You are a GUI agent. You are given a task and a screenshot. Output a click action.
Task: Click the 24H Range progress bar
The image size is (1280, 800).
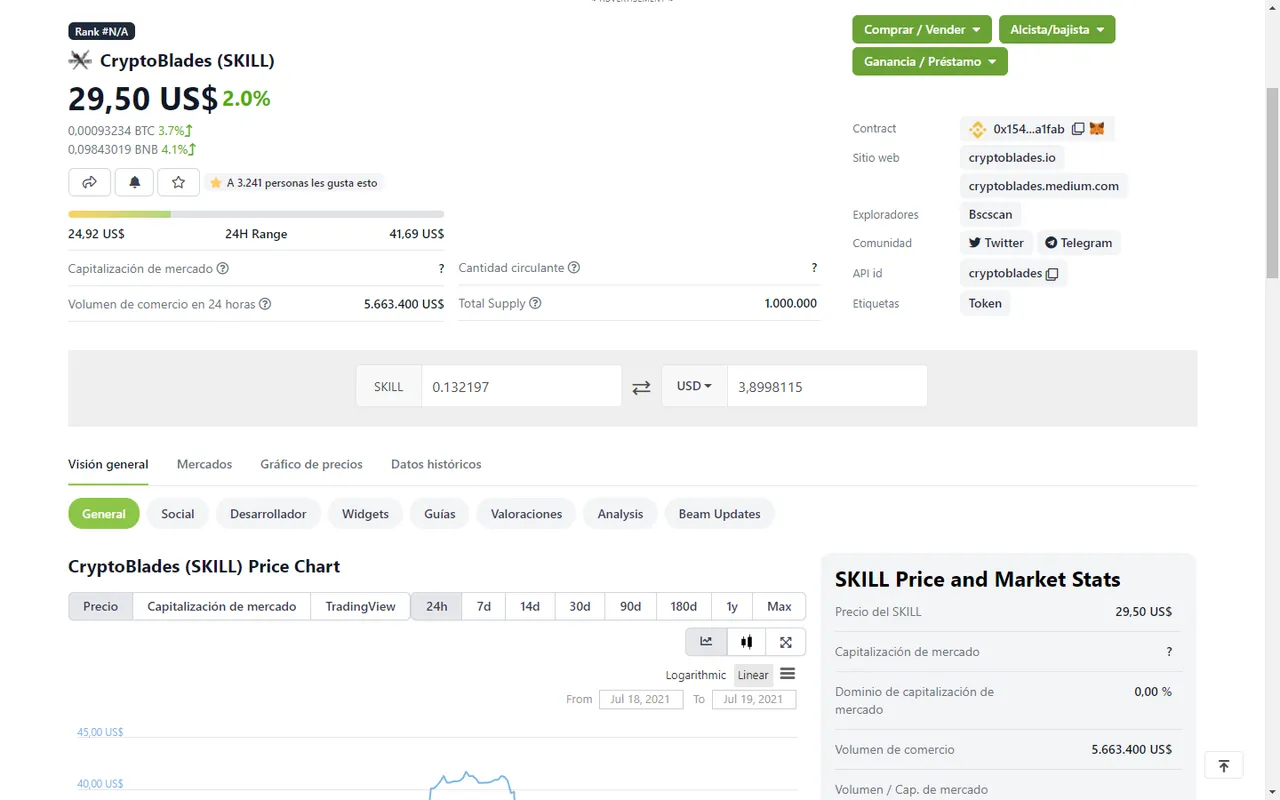[256, 214]
